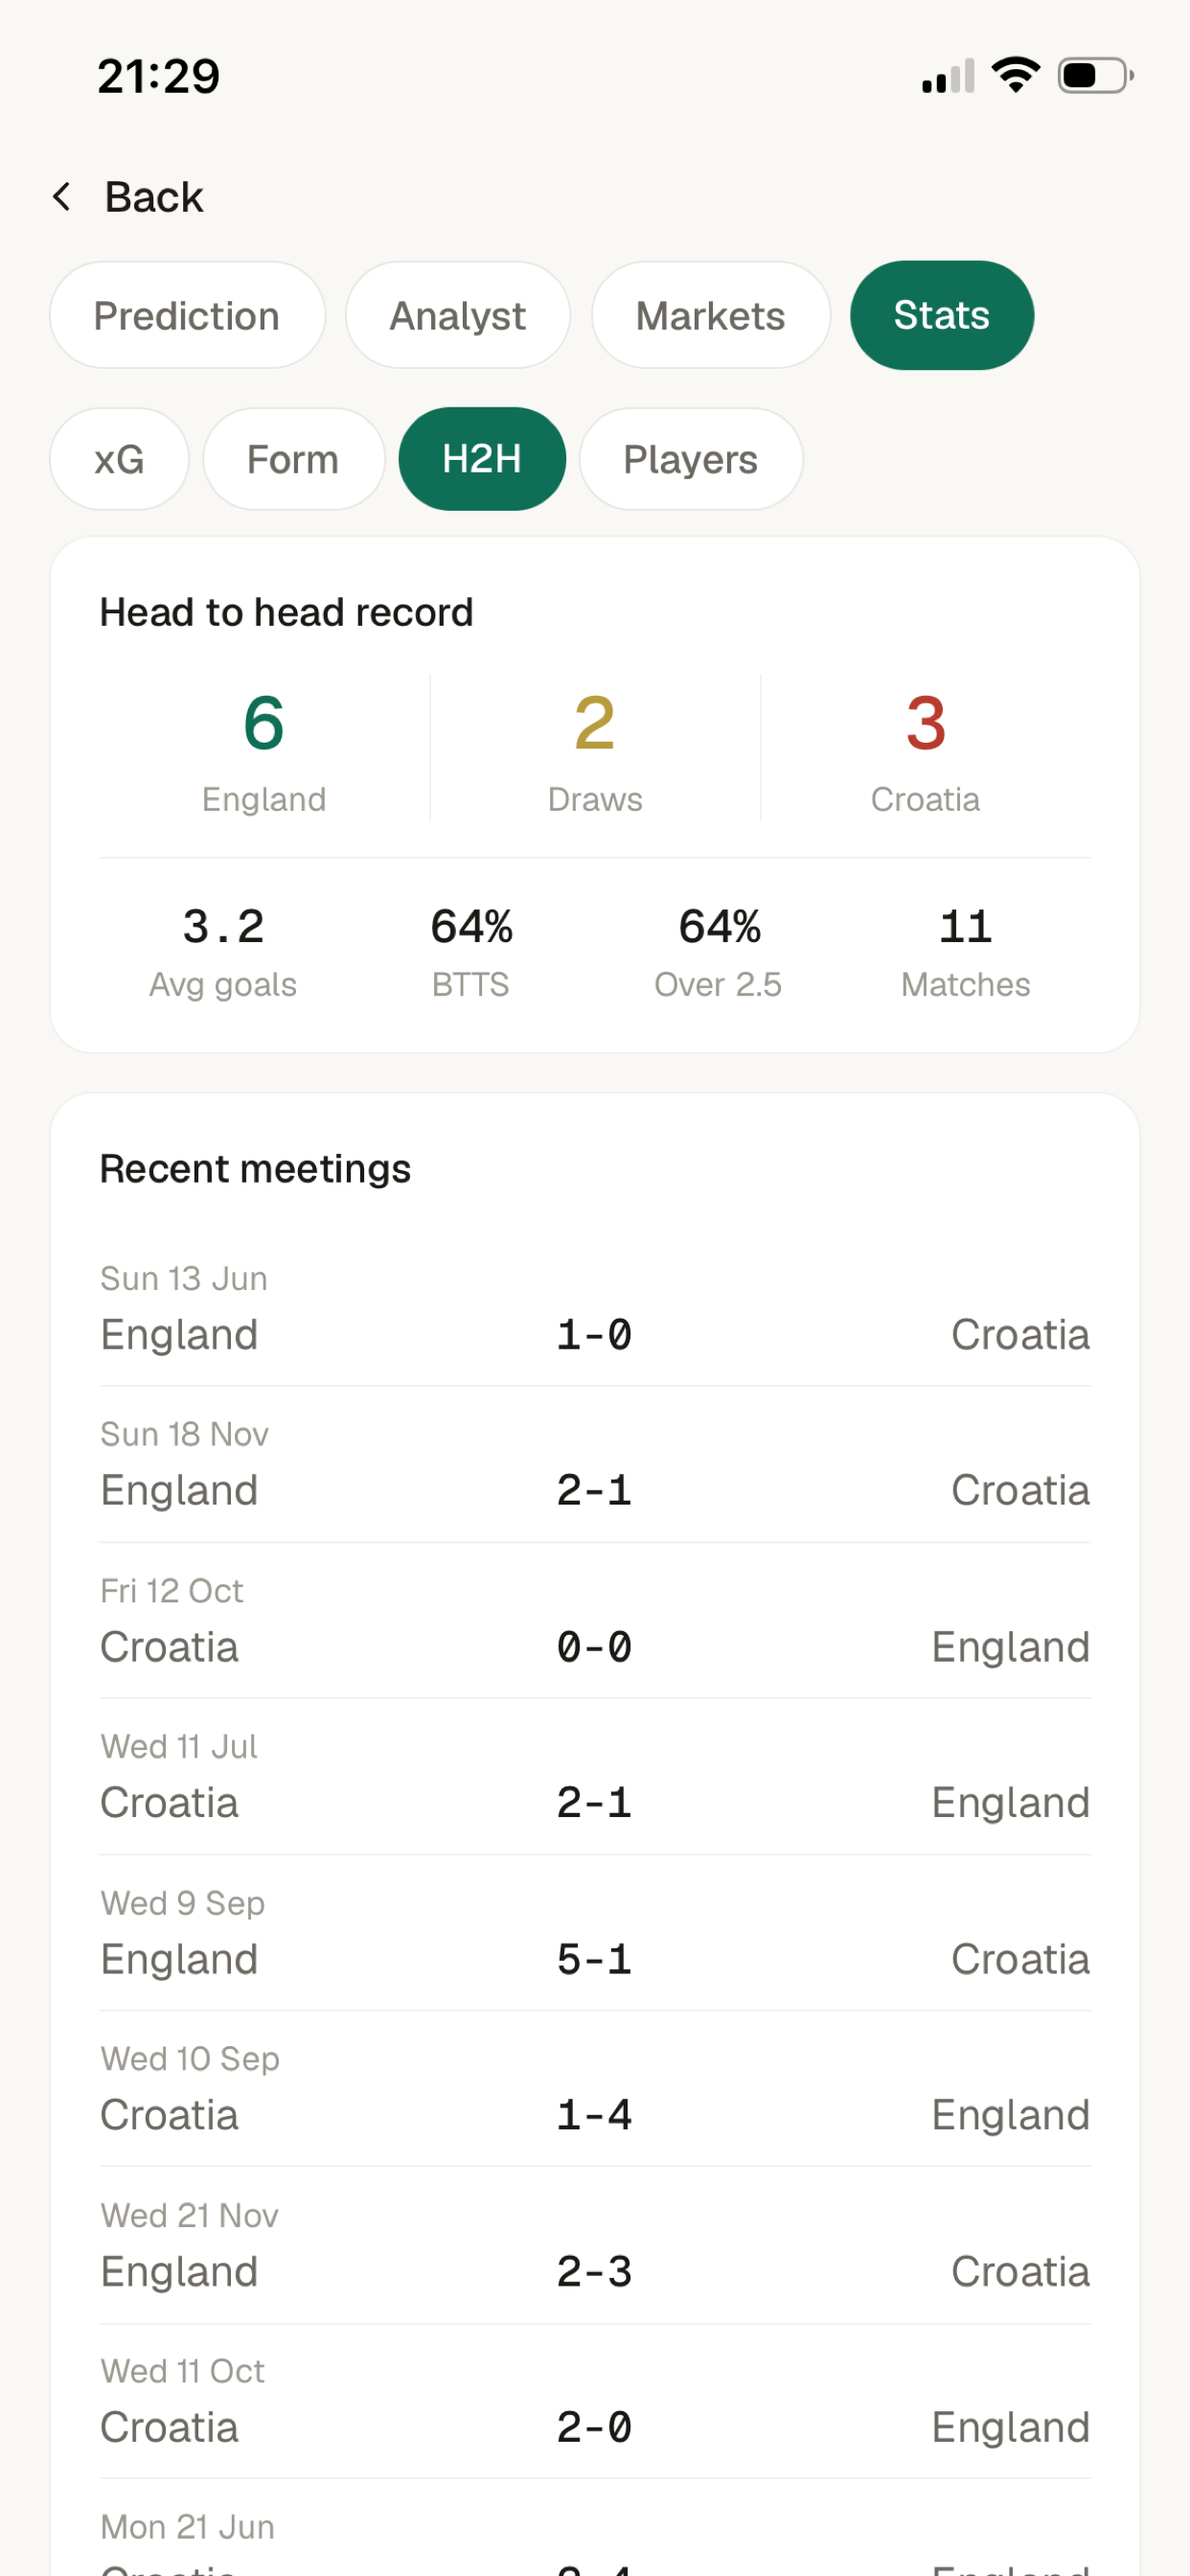
Task: Tap England's 6 wins count
Action: [x=264, y=723]
